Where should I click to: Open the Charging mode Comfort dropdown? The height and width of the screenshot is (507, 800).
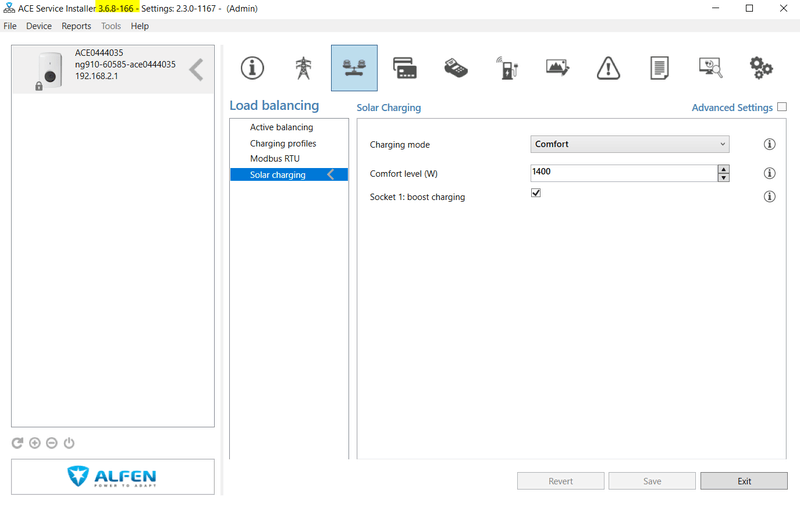click(630, 144)
